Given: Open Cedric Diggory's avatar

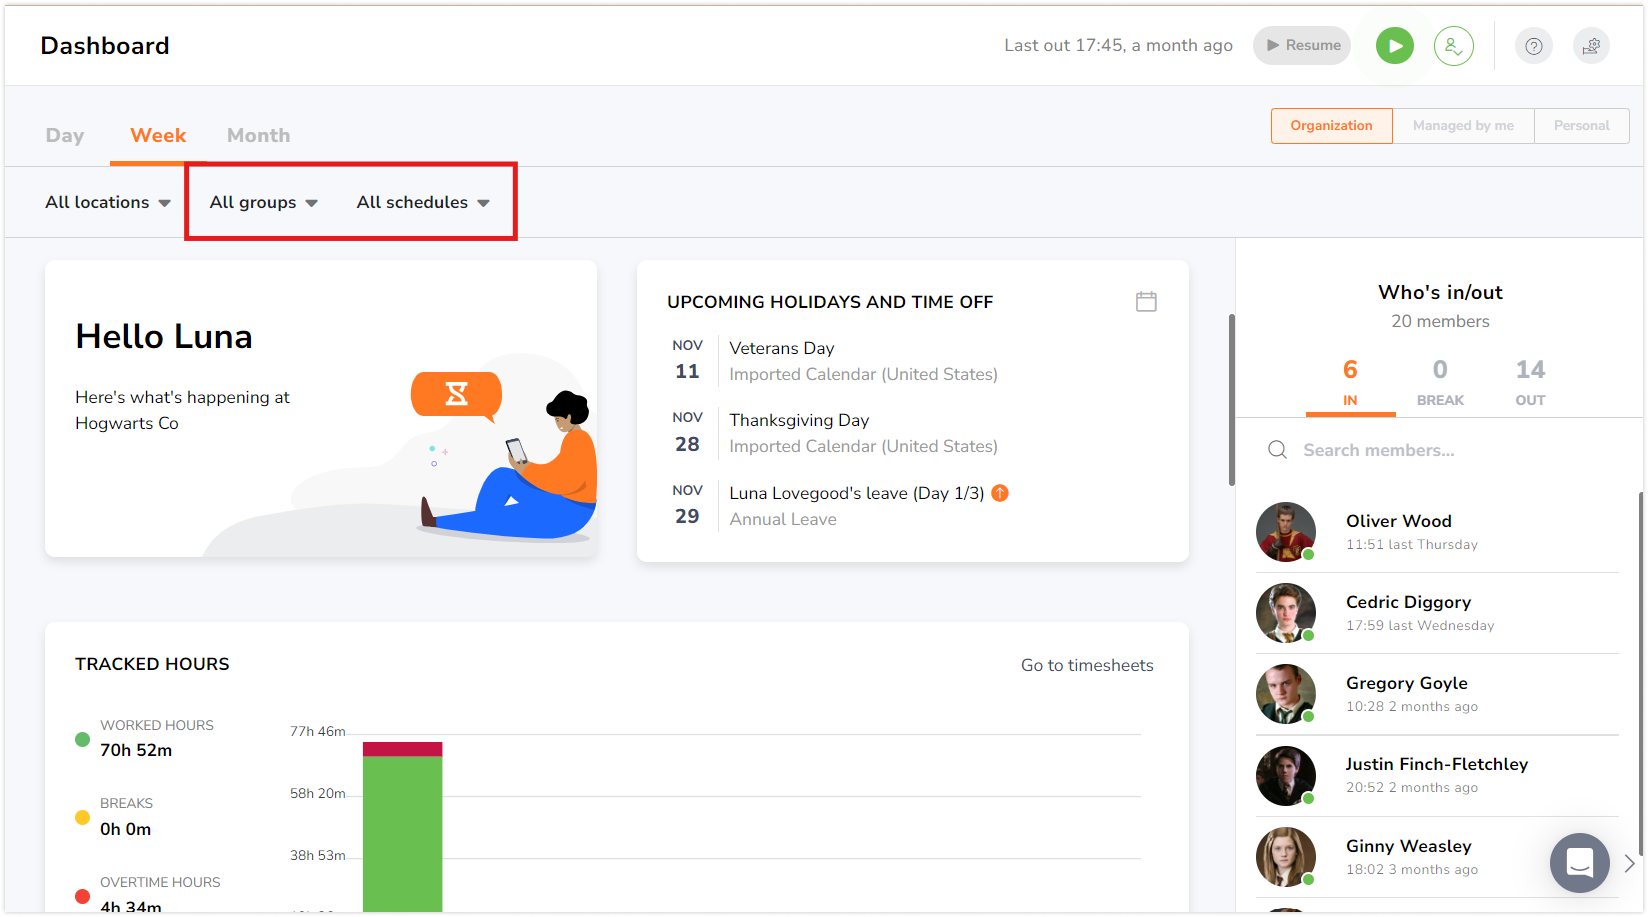Looking at the screenshot, I should (1286, 613).
